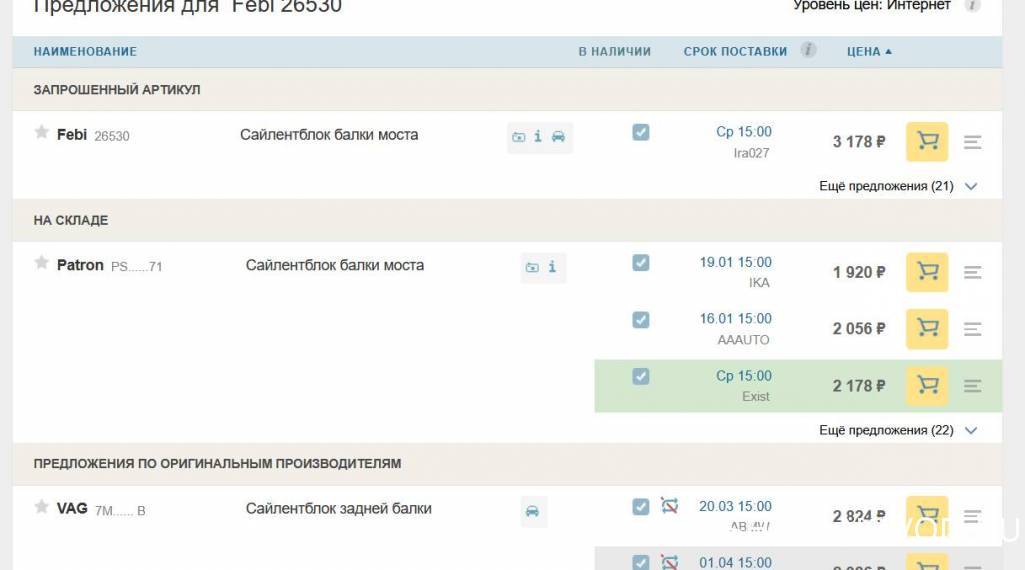Toggle in-stock checkbox for Febi row
The width and height of the screenshot is (1025, 570).
coord(641,132)
